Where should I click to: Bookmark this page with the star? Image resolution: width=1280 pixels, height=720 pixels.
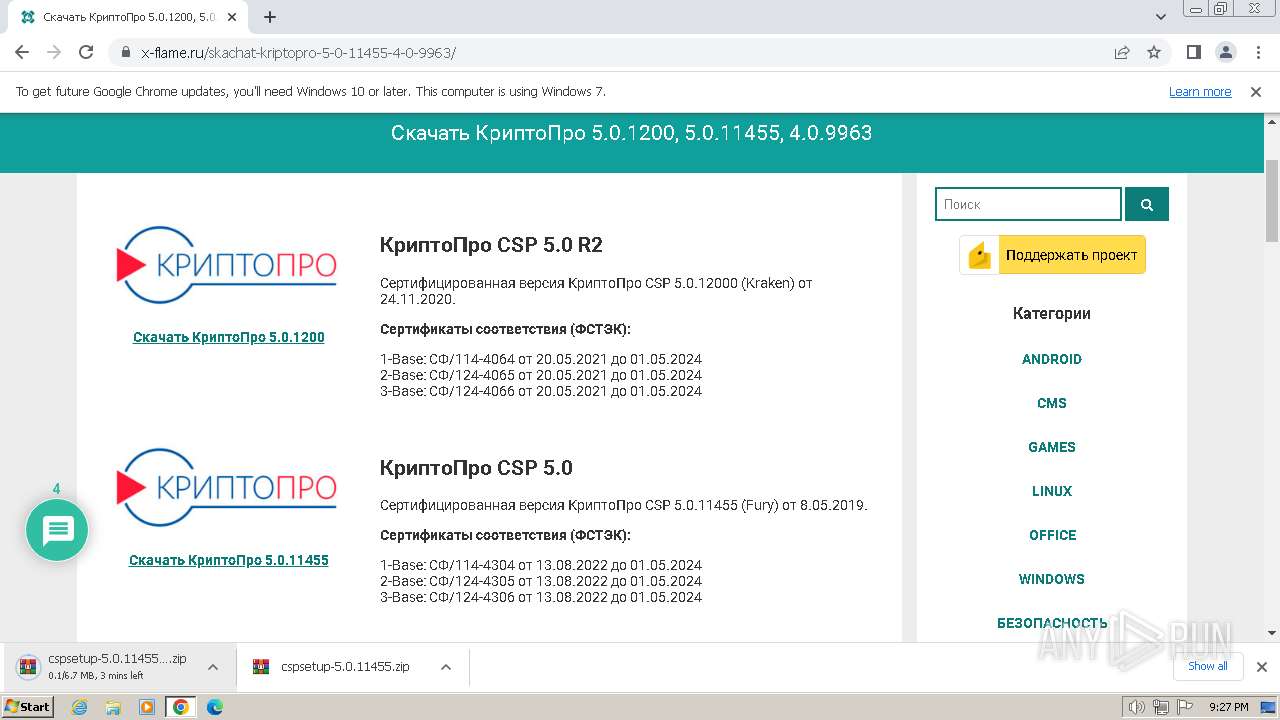[x=1154, y=52]
